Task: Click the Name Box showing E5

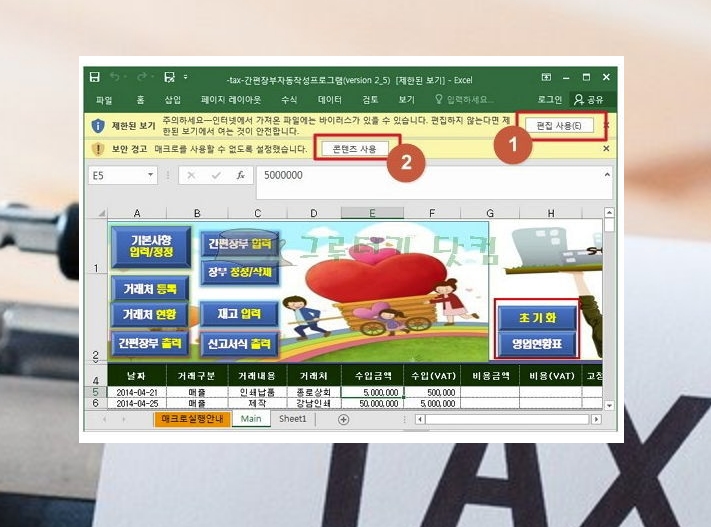Action: pos(116,176)
